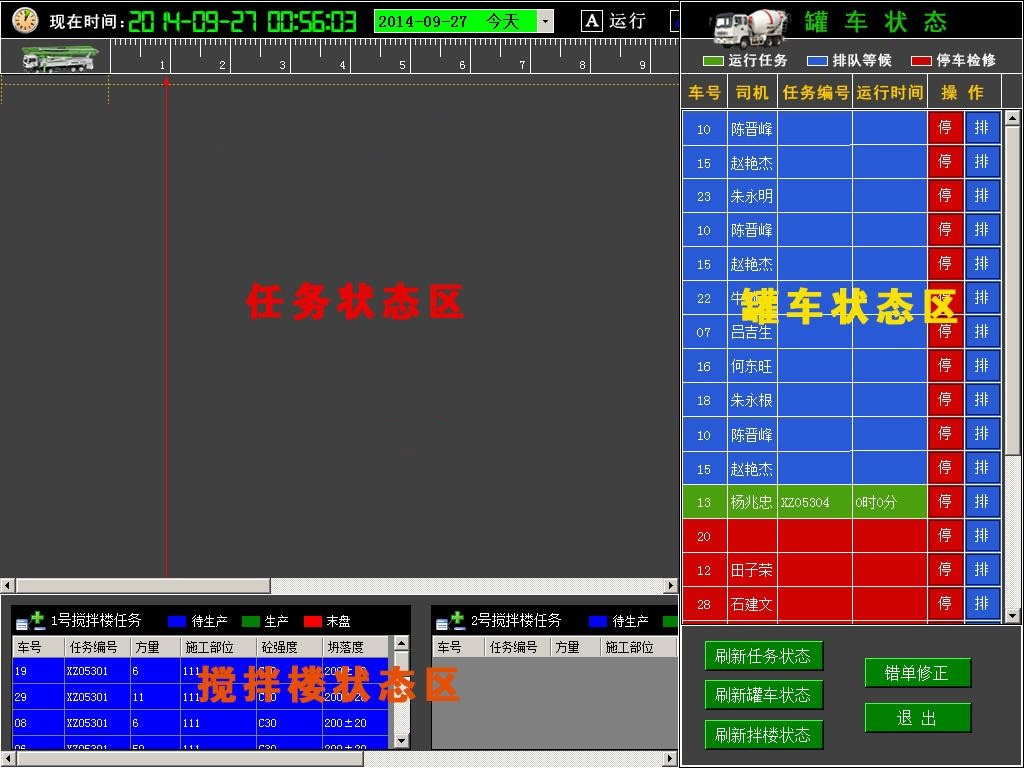Click the 运行时间 column header
Image resolution: width=1024 pixels, height=768 pixels.
coord(889,93)
